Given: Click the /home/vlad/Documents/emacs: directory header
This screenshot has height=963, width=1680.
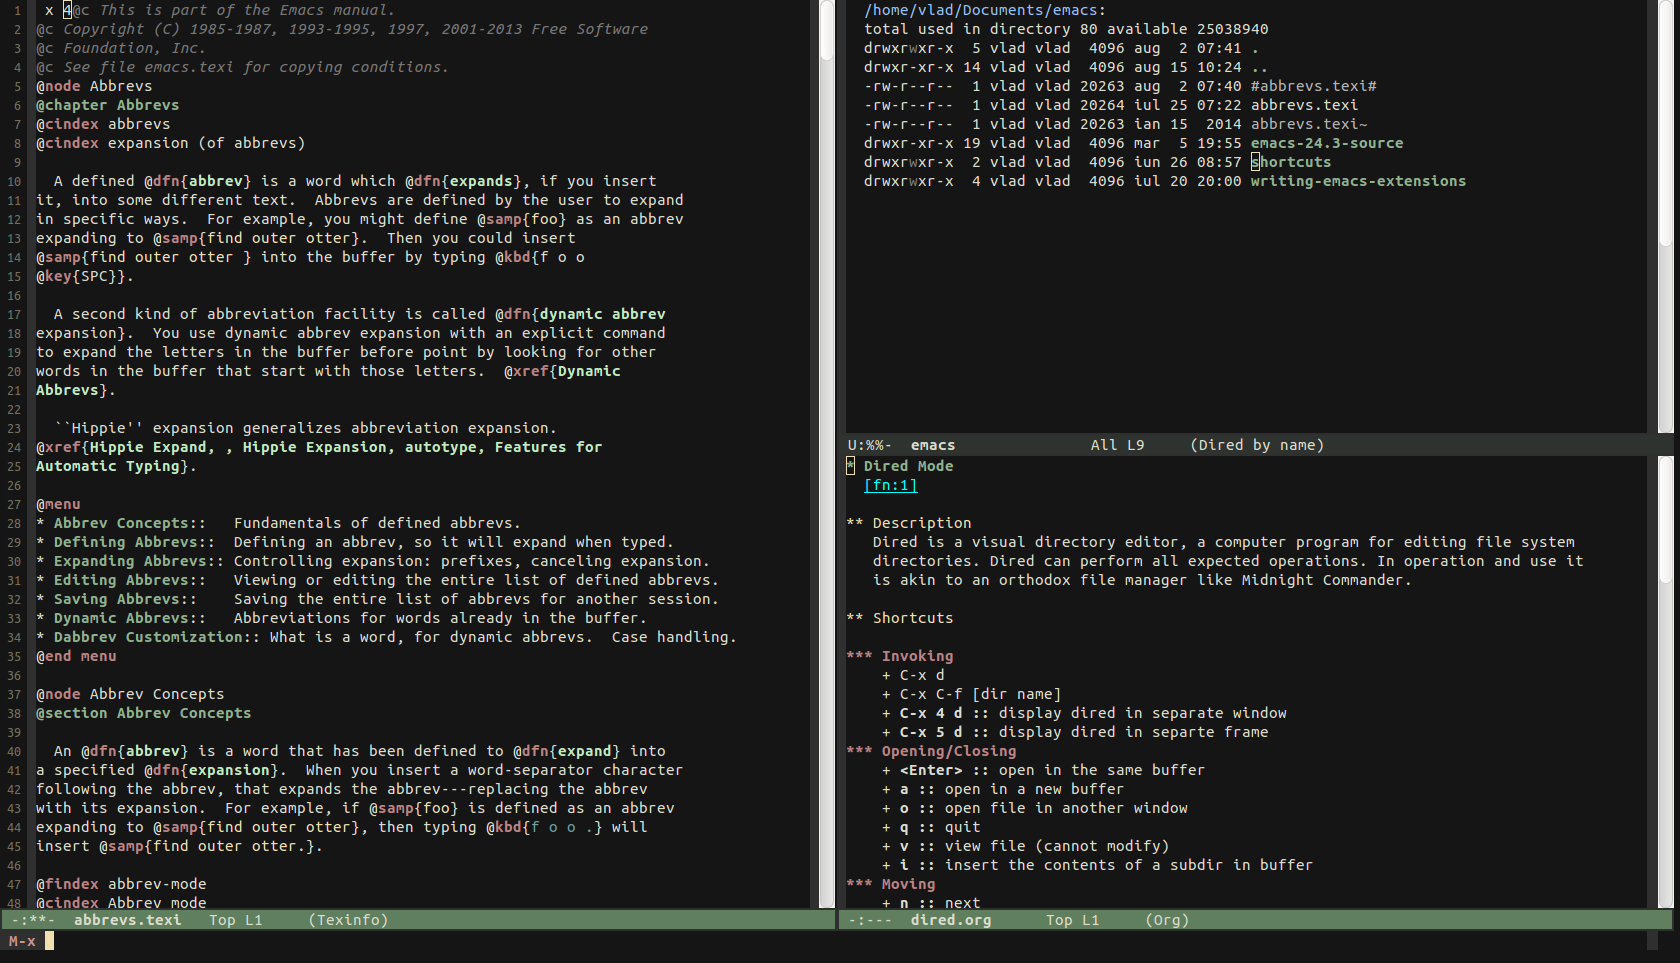Looking at the screenshot, I should pyautogui.click(x=985, y=10).
